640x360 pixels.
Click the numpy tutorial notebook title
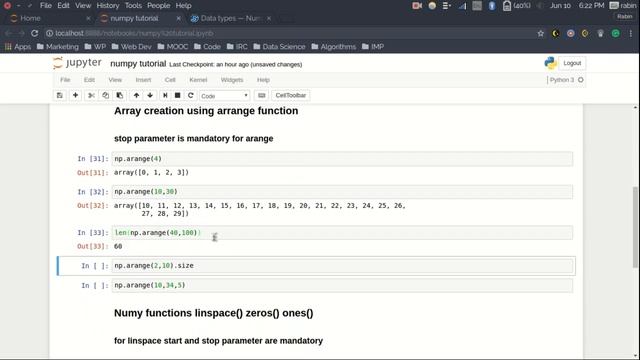point(138,64)
